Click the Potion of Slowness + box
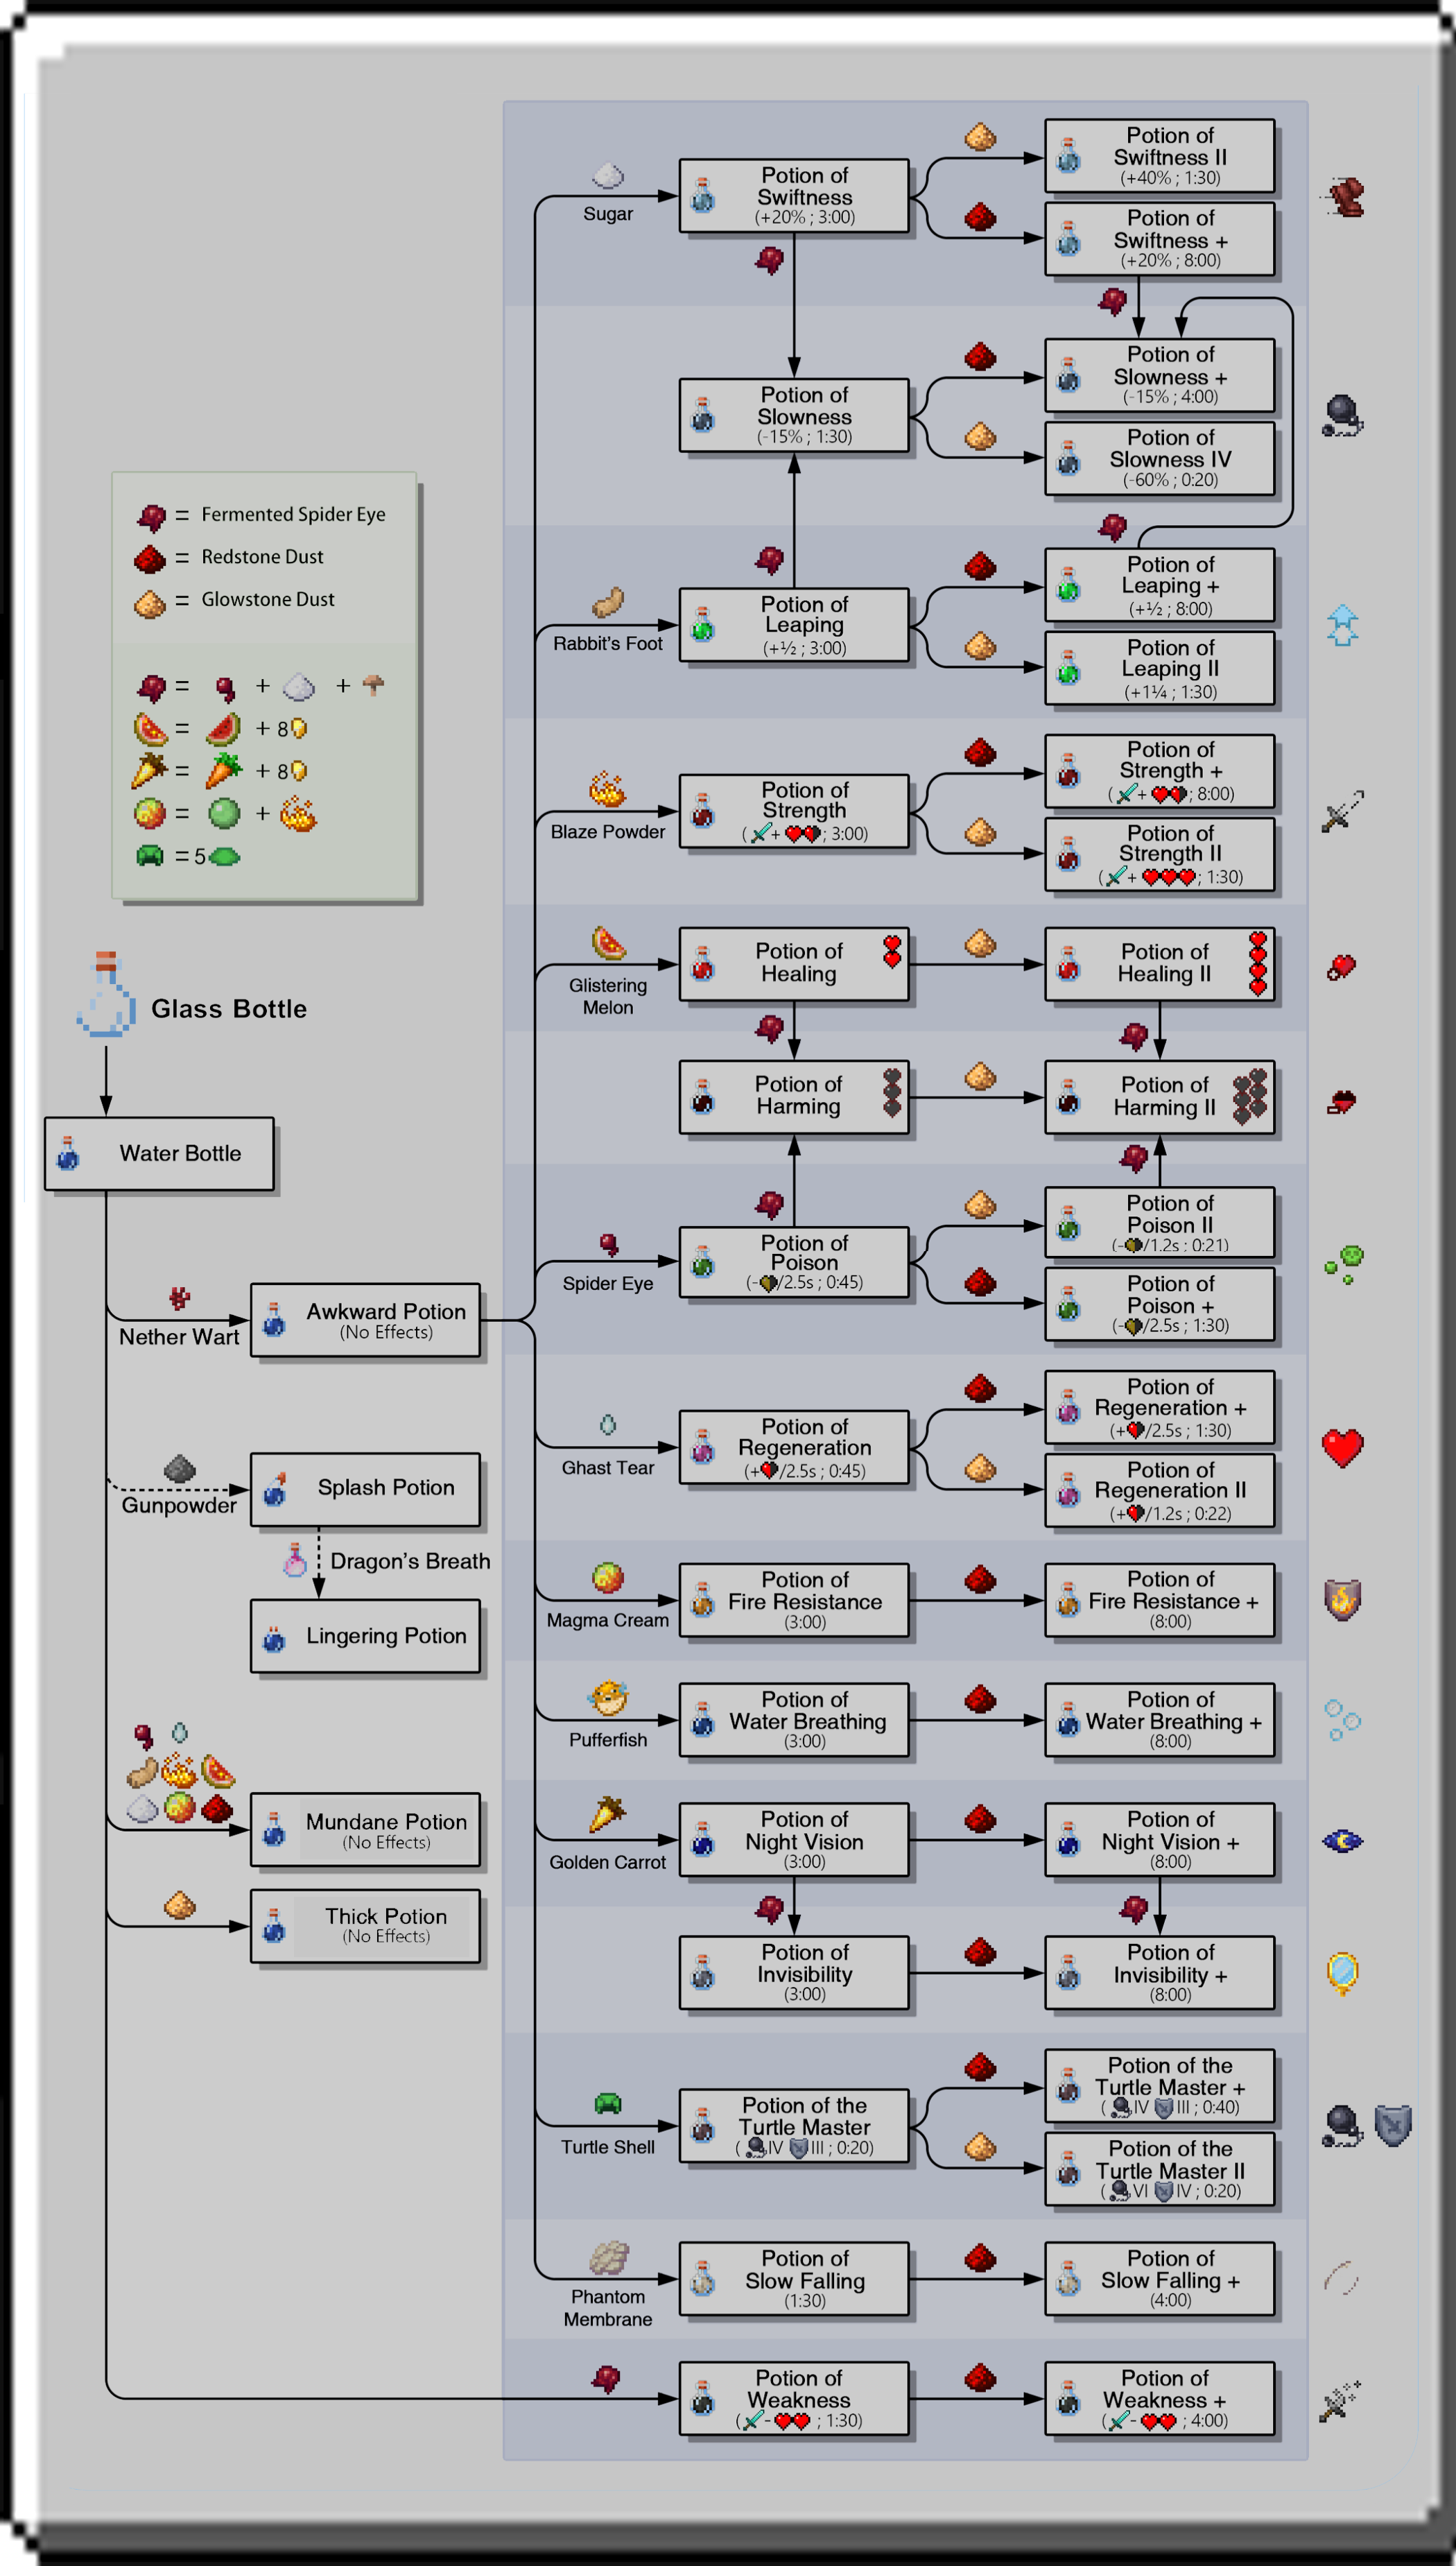 1160,375
